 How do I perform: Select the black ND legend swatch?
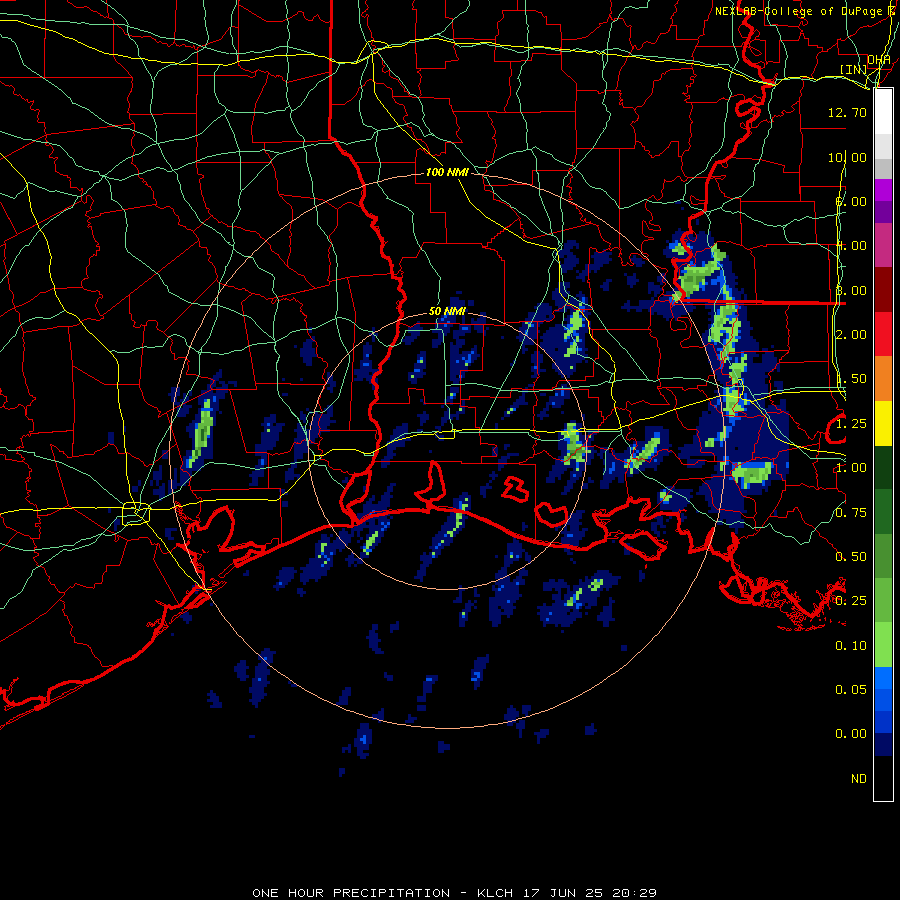click(883, 778)
